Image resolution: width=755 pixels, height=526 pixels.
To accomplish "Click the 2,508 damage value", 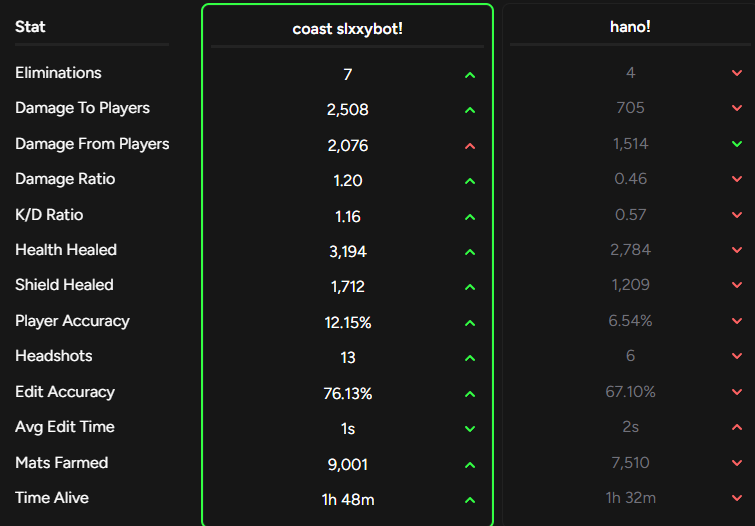I will (x=348, y=110).
